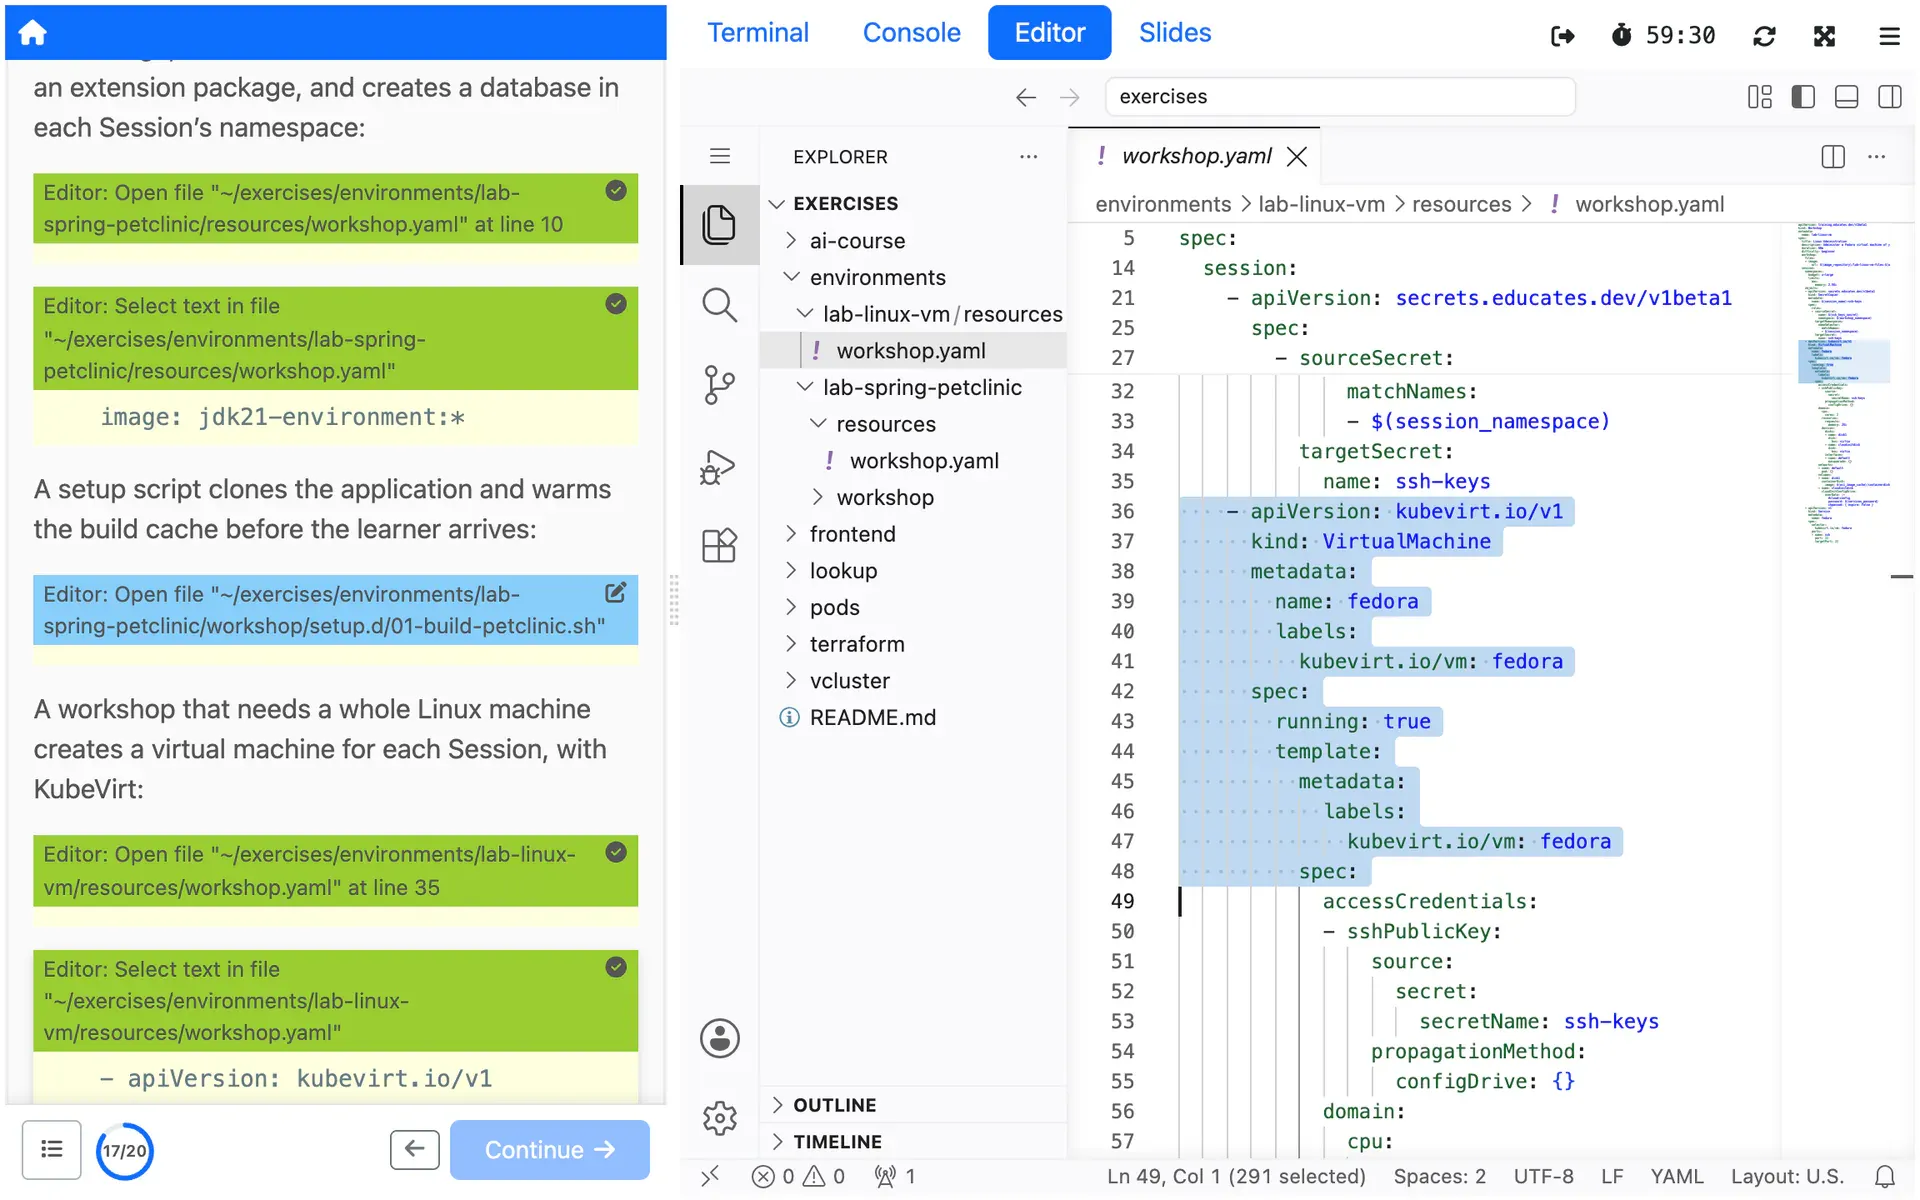The width and height of the screenshot is (1920, 1200).
Task: Open the Source Control view
Action: click(x=719, y=385)
